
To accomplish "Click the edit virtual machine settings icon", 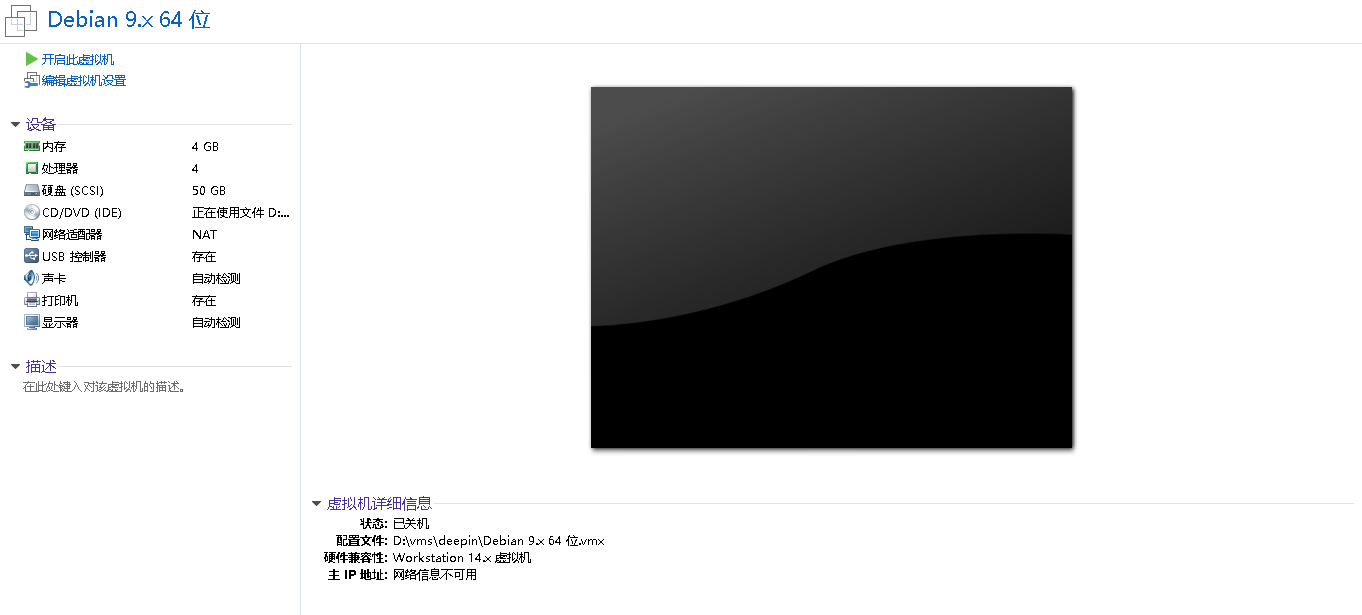I will point(32,80).
